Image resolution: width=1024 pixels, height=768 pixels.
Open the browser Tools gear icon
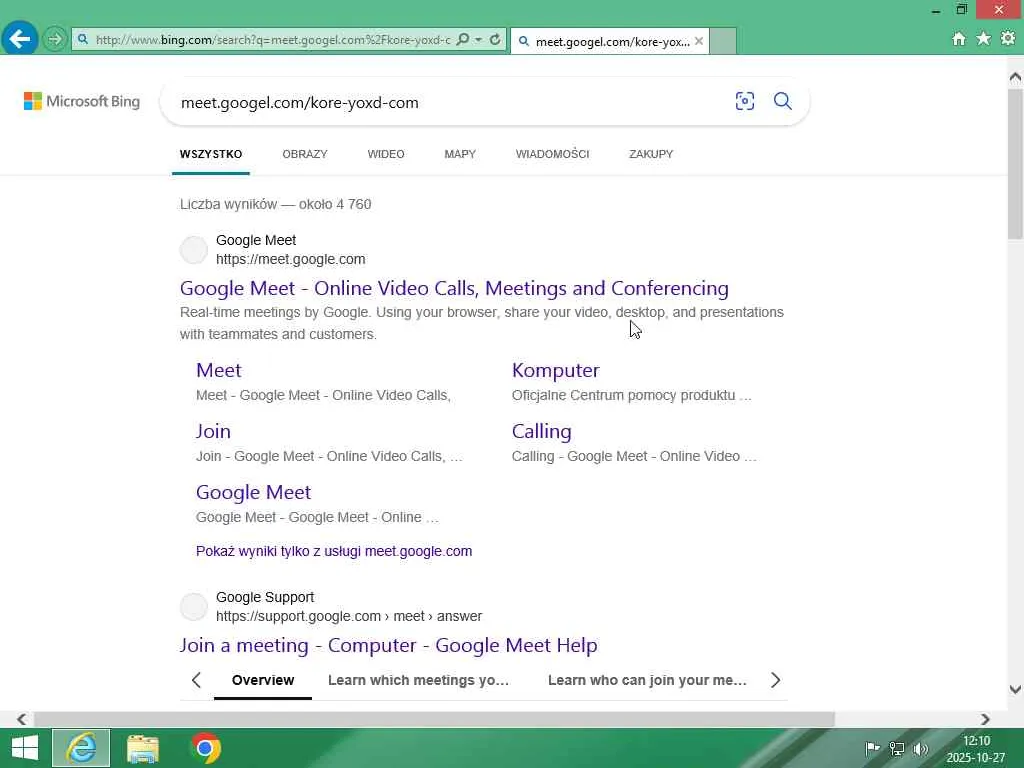pyautogui.click(x=1008, y=39)
